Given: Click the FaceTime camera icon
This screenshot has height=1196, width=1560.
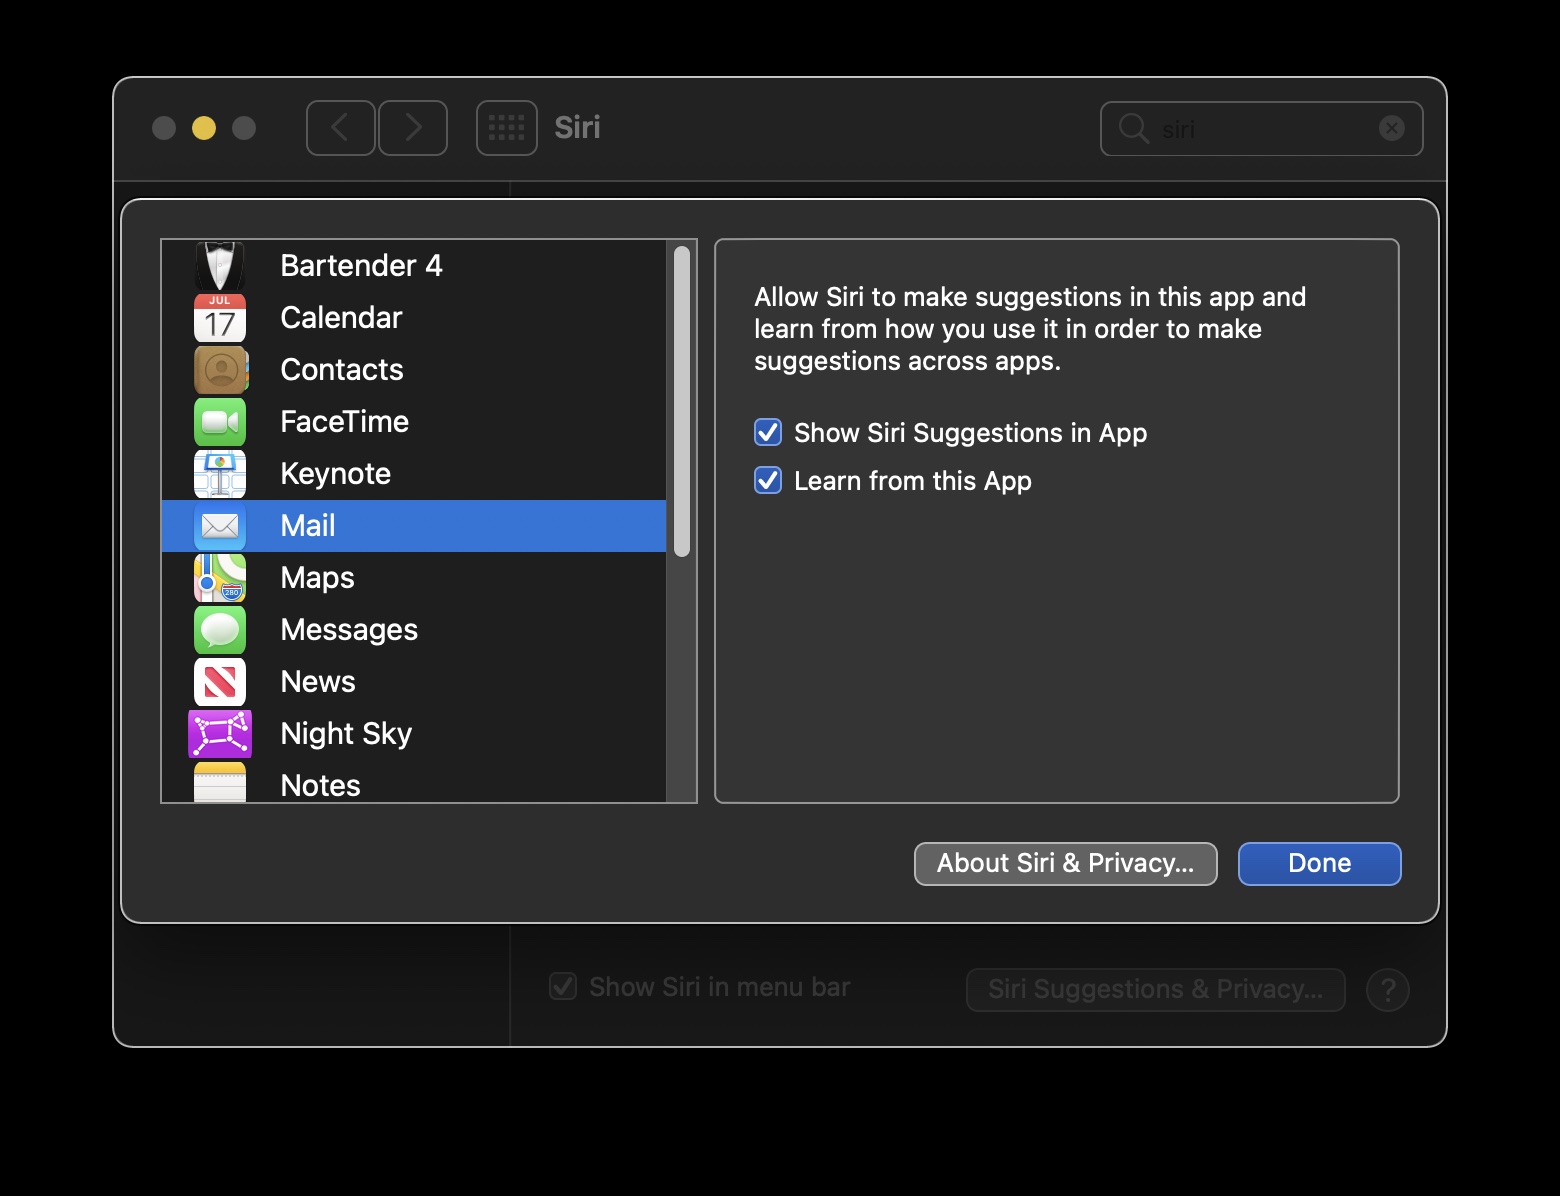Looking at the screenshot, I should (220, 422).
